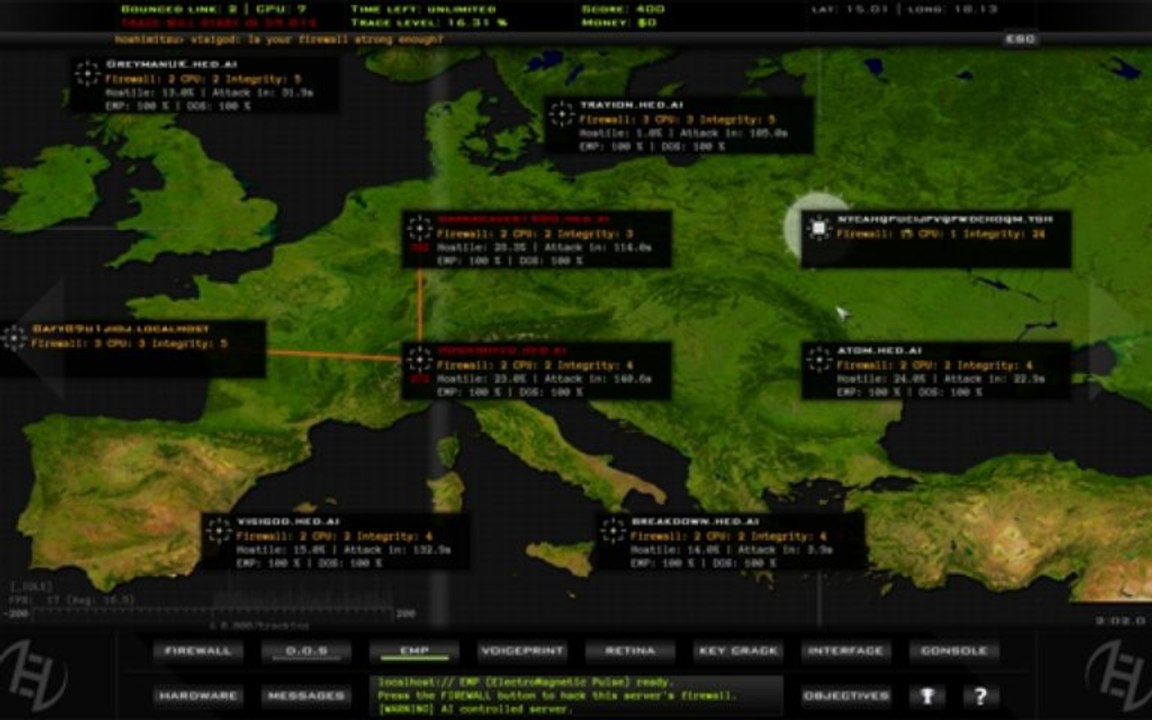This screenshot has width=1152, height=720.
Task: Run the KEY CRACK tool
Action: (738, 651)
